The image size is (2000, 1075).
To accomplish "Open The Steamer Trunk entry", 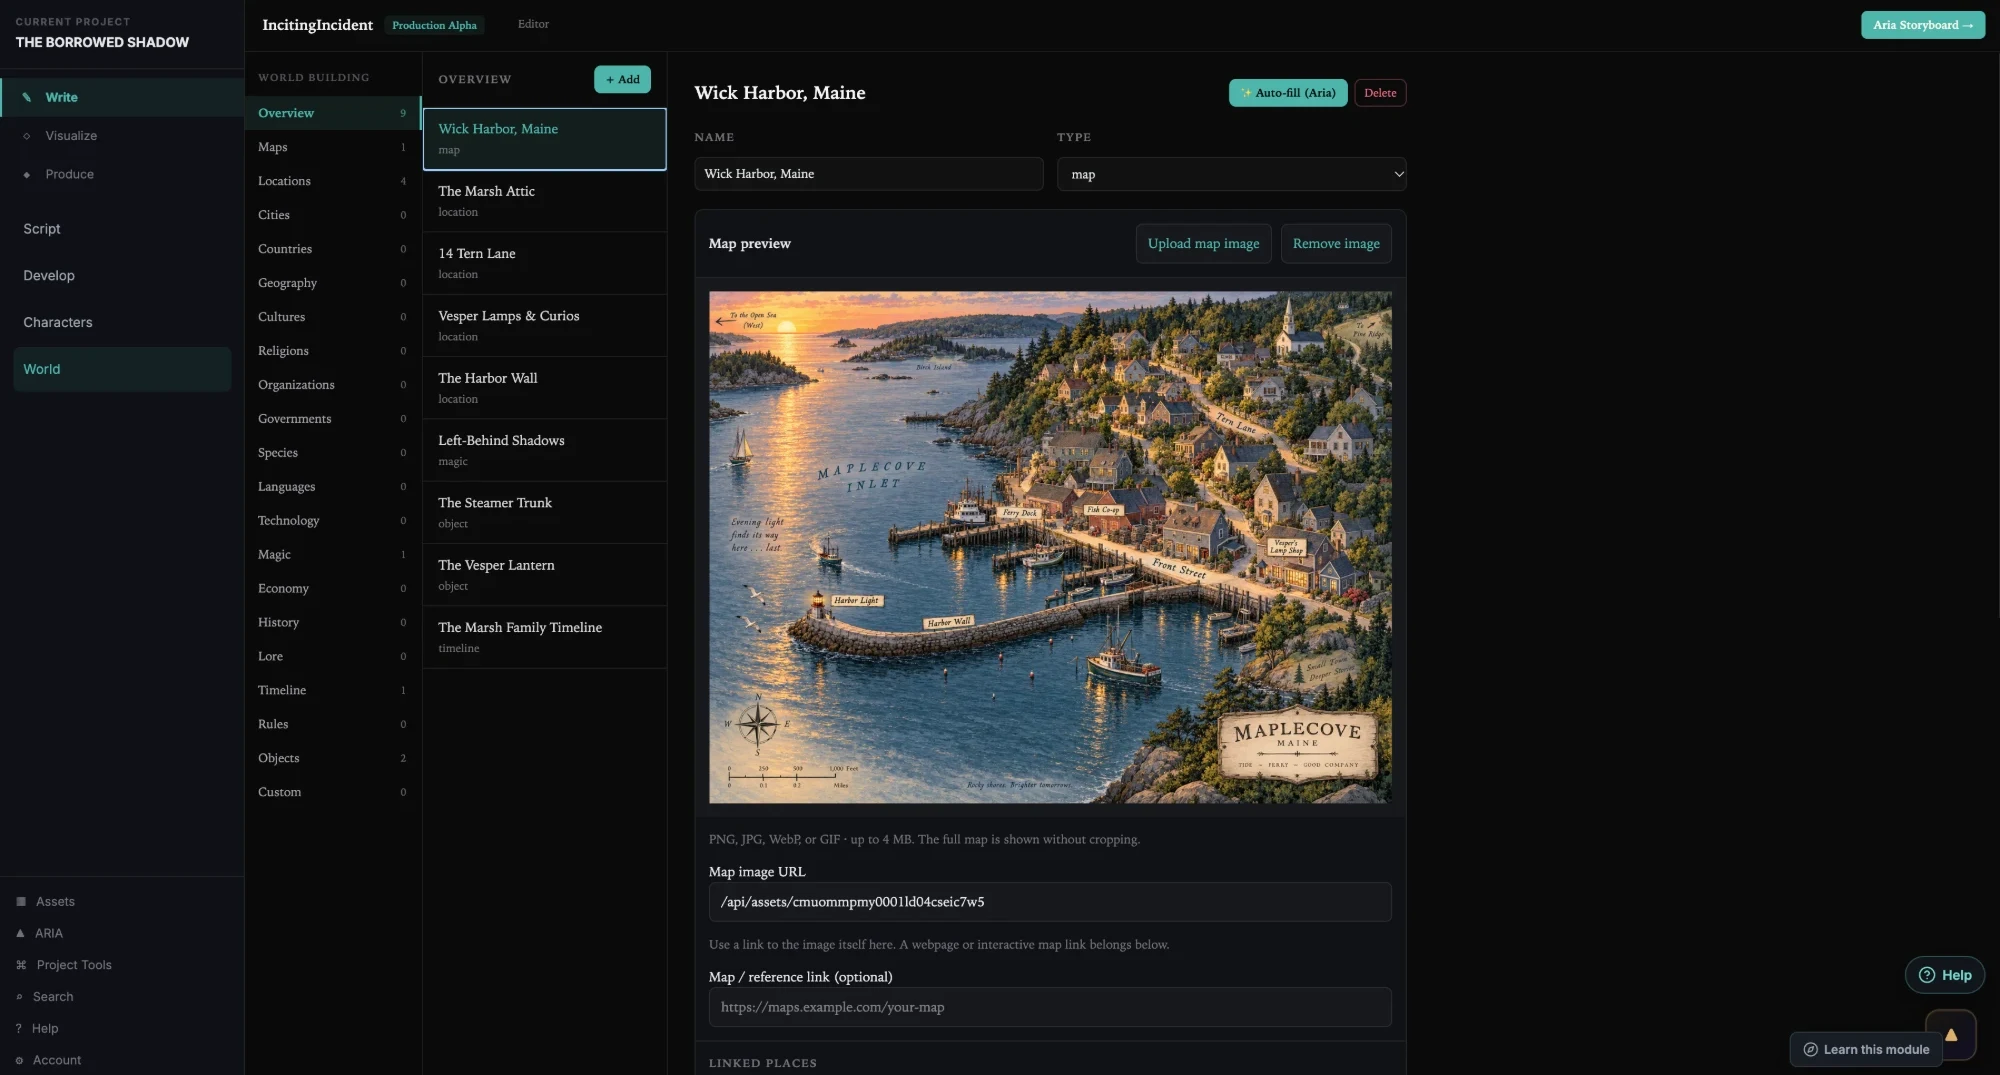I will tap(545, 513).
